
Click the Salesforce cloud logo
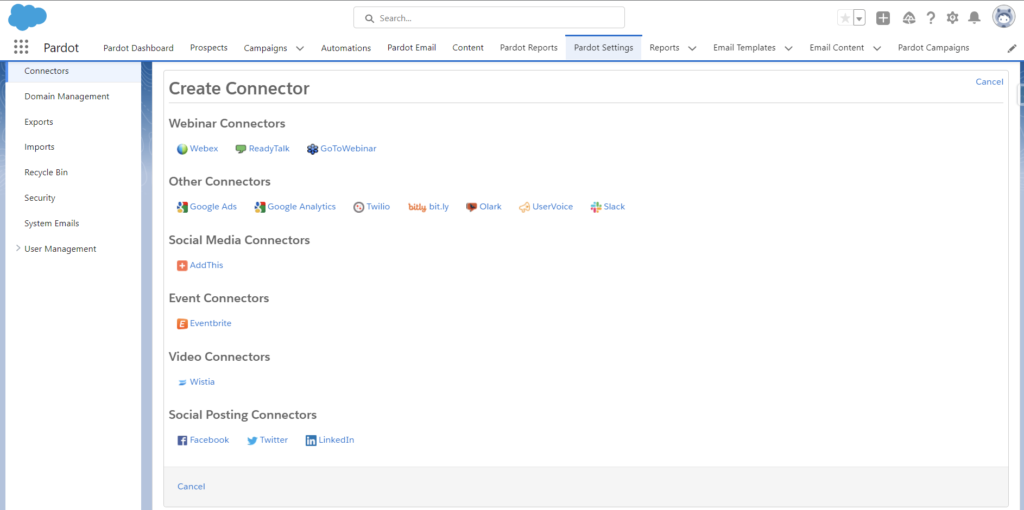tap(27, 17)
